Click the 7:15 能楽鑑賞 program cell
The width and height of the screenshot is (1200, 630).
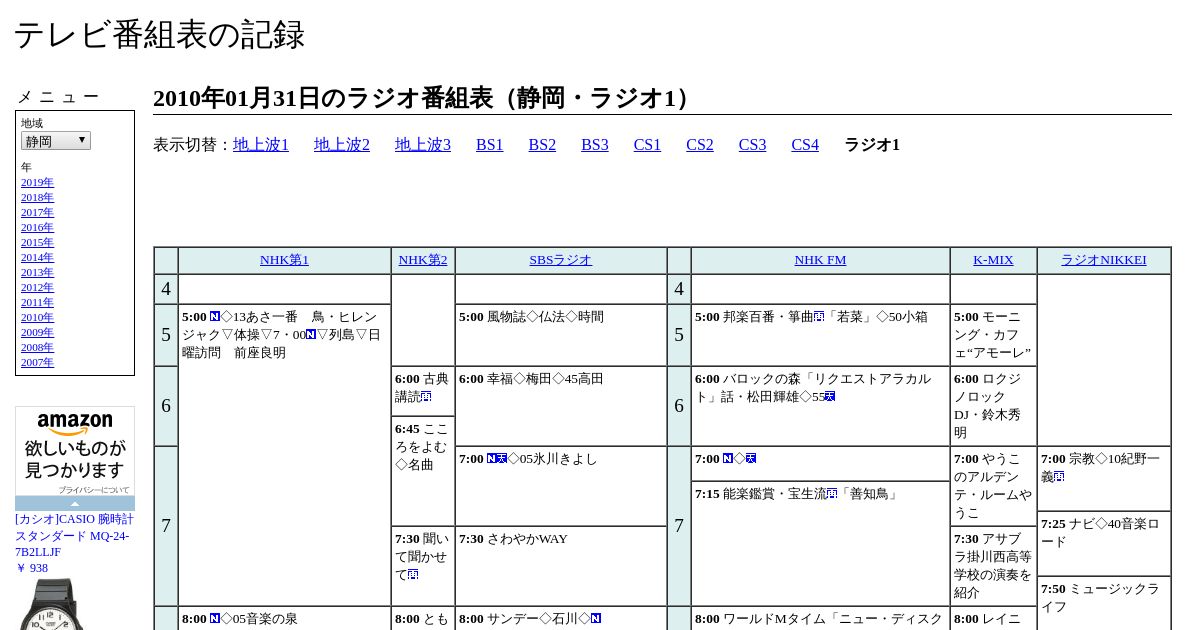[x=820, y=543]
